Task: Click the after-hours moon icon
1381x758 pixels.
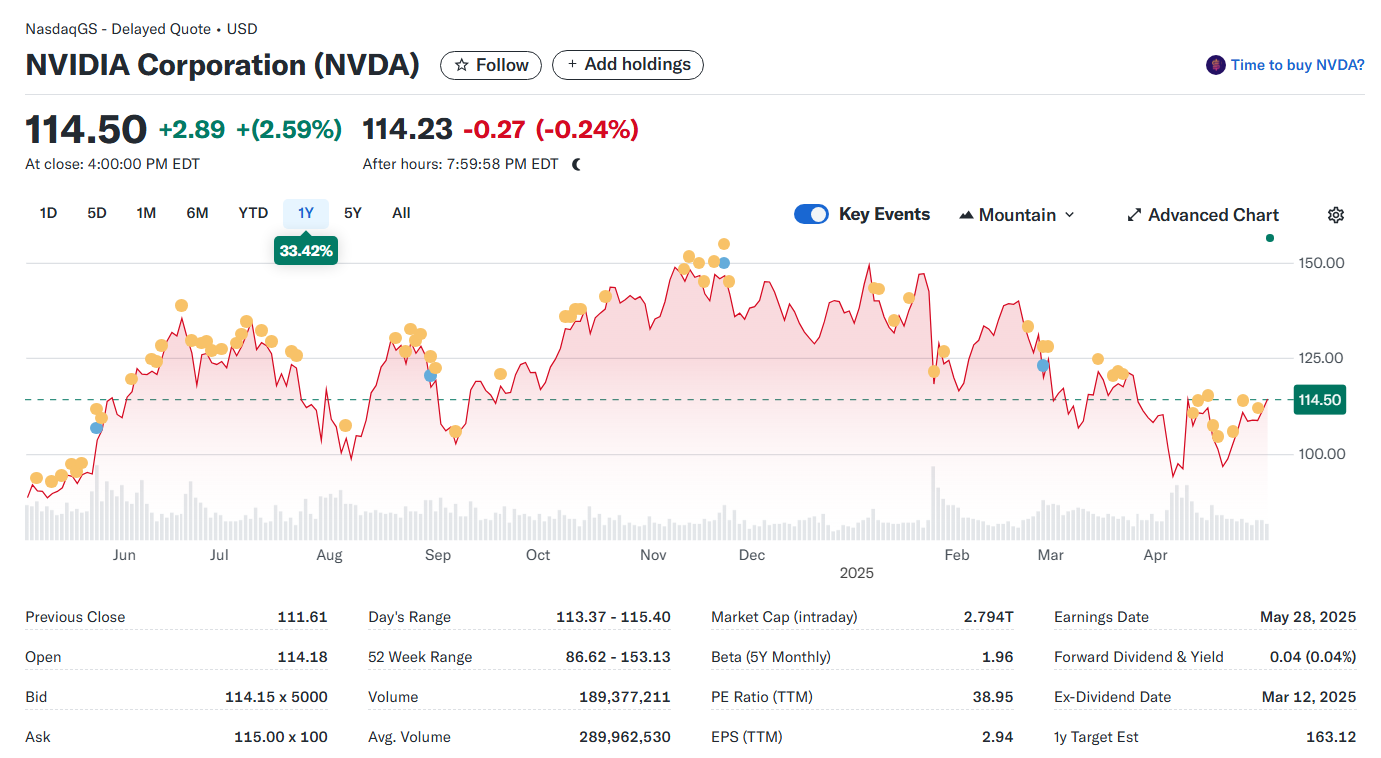Action: [x=577, y=164]
